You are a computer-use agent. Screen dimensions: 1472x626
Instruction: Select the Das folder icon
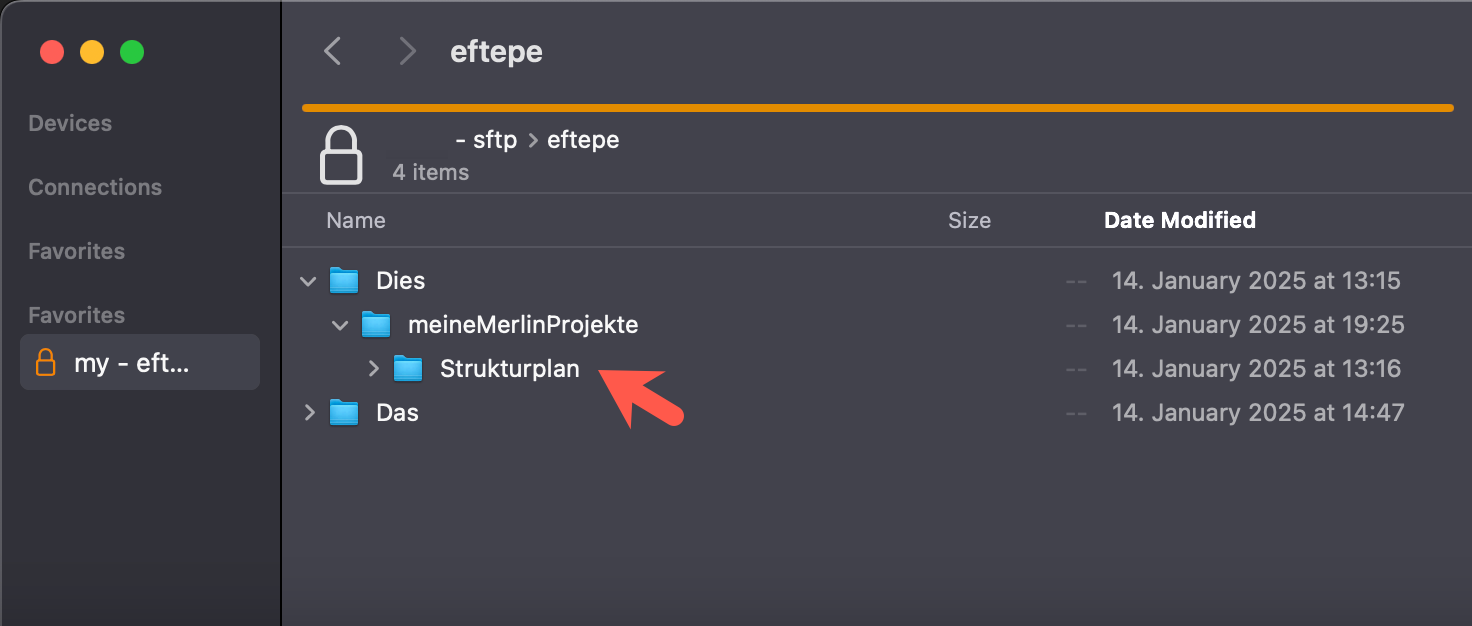click(345, 412)
